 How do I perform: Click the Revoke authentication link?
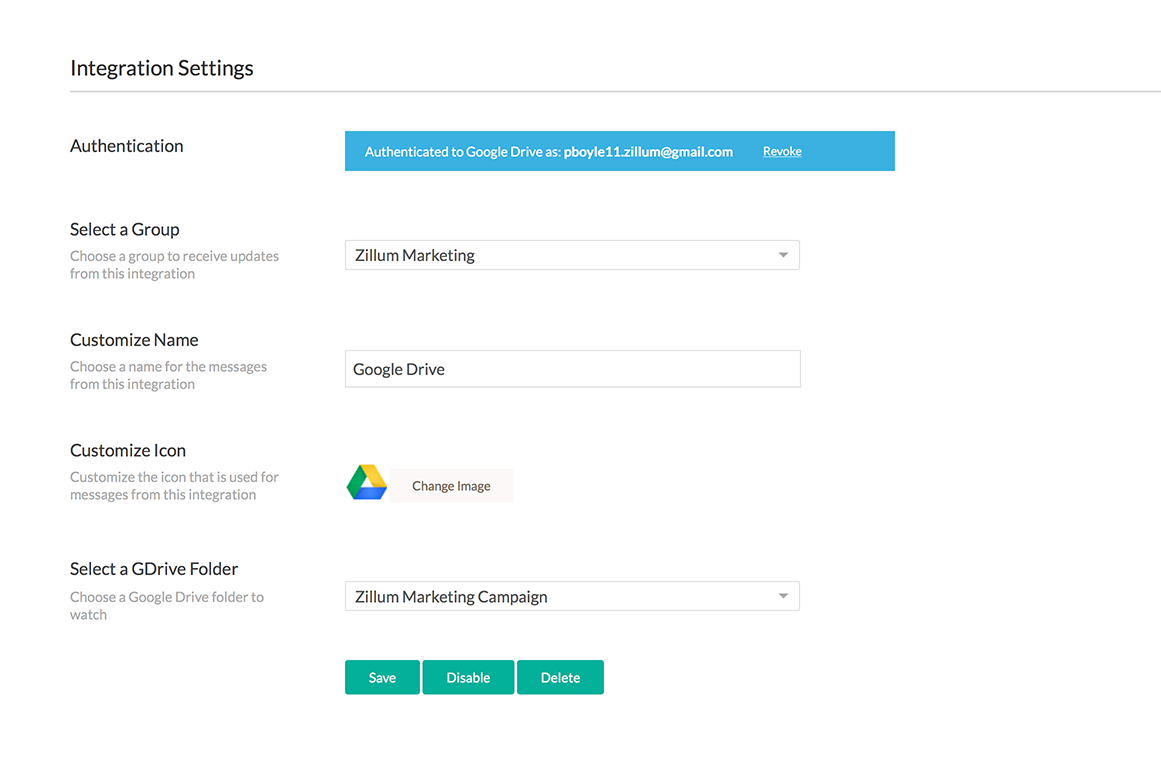[782, 152]
